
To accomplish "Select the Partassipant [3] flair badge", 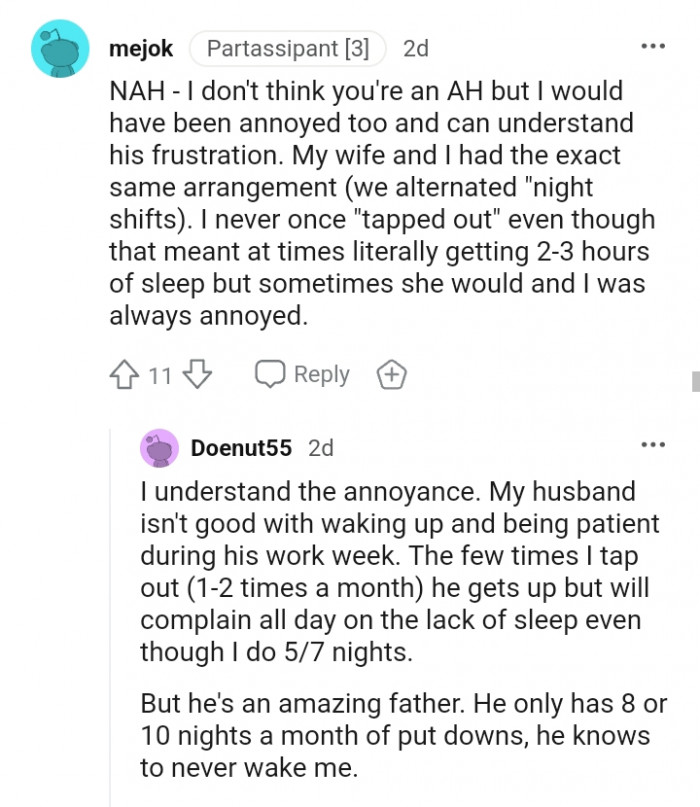I will pos(288,47).
